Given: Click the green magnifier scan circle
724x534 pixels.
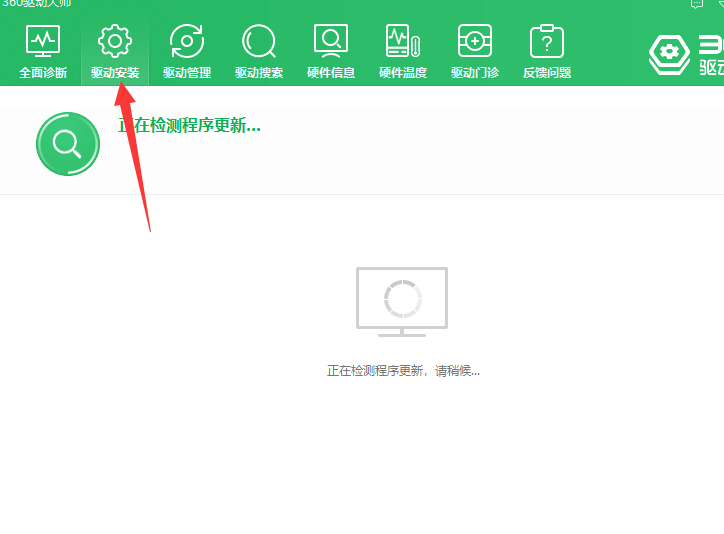Looking at the screenshot, I should (68, 144).
